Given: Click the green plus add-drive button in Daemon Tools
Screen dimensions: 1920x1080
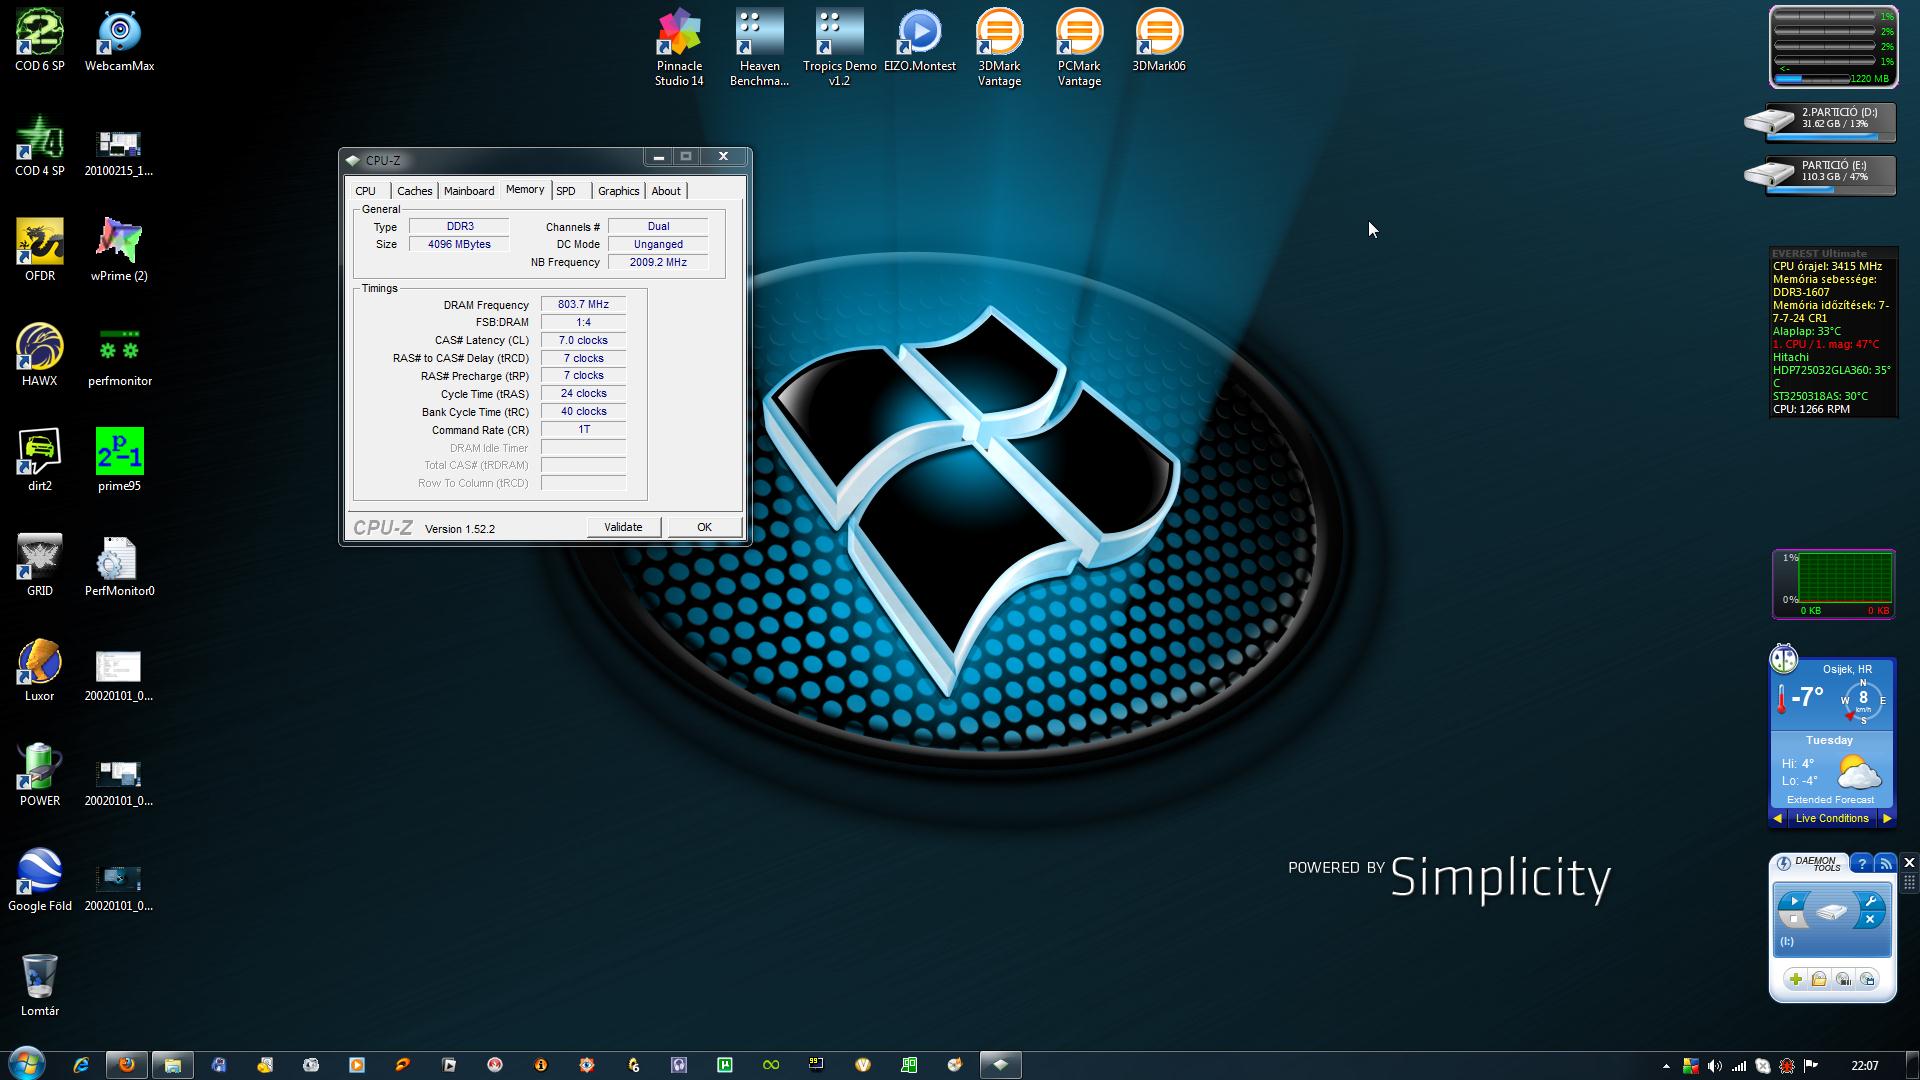Looking at the screenshot, I should pos(1796,979).
